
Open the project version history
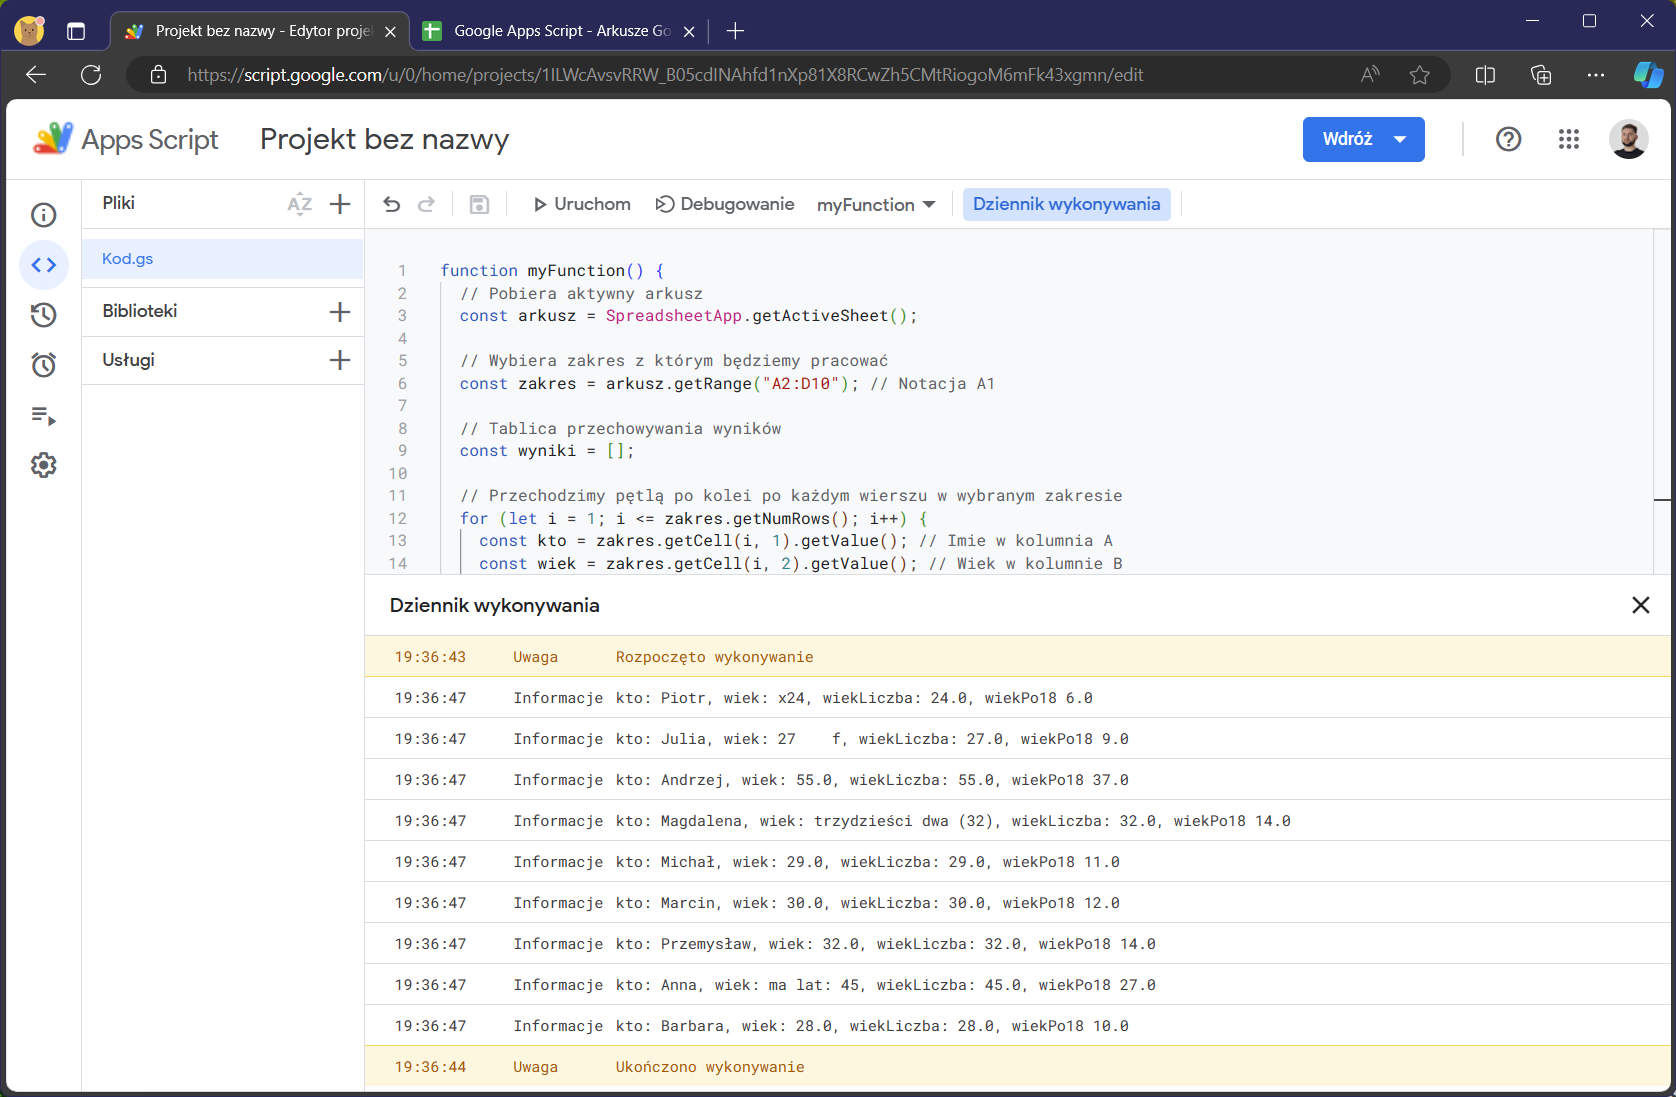pyautogui.click(x=44, y=315)
